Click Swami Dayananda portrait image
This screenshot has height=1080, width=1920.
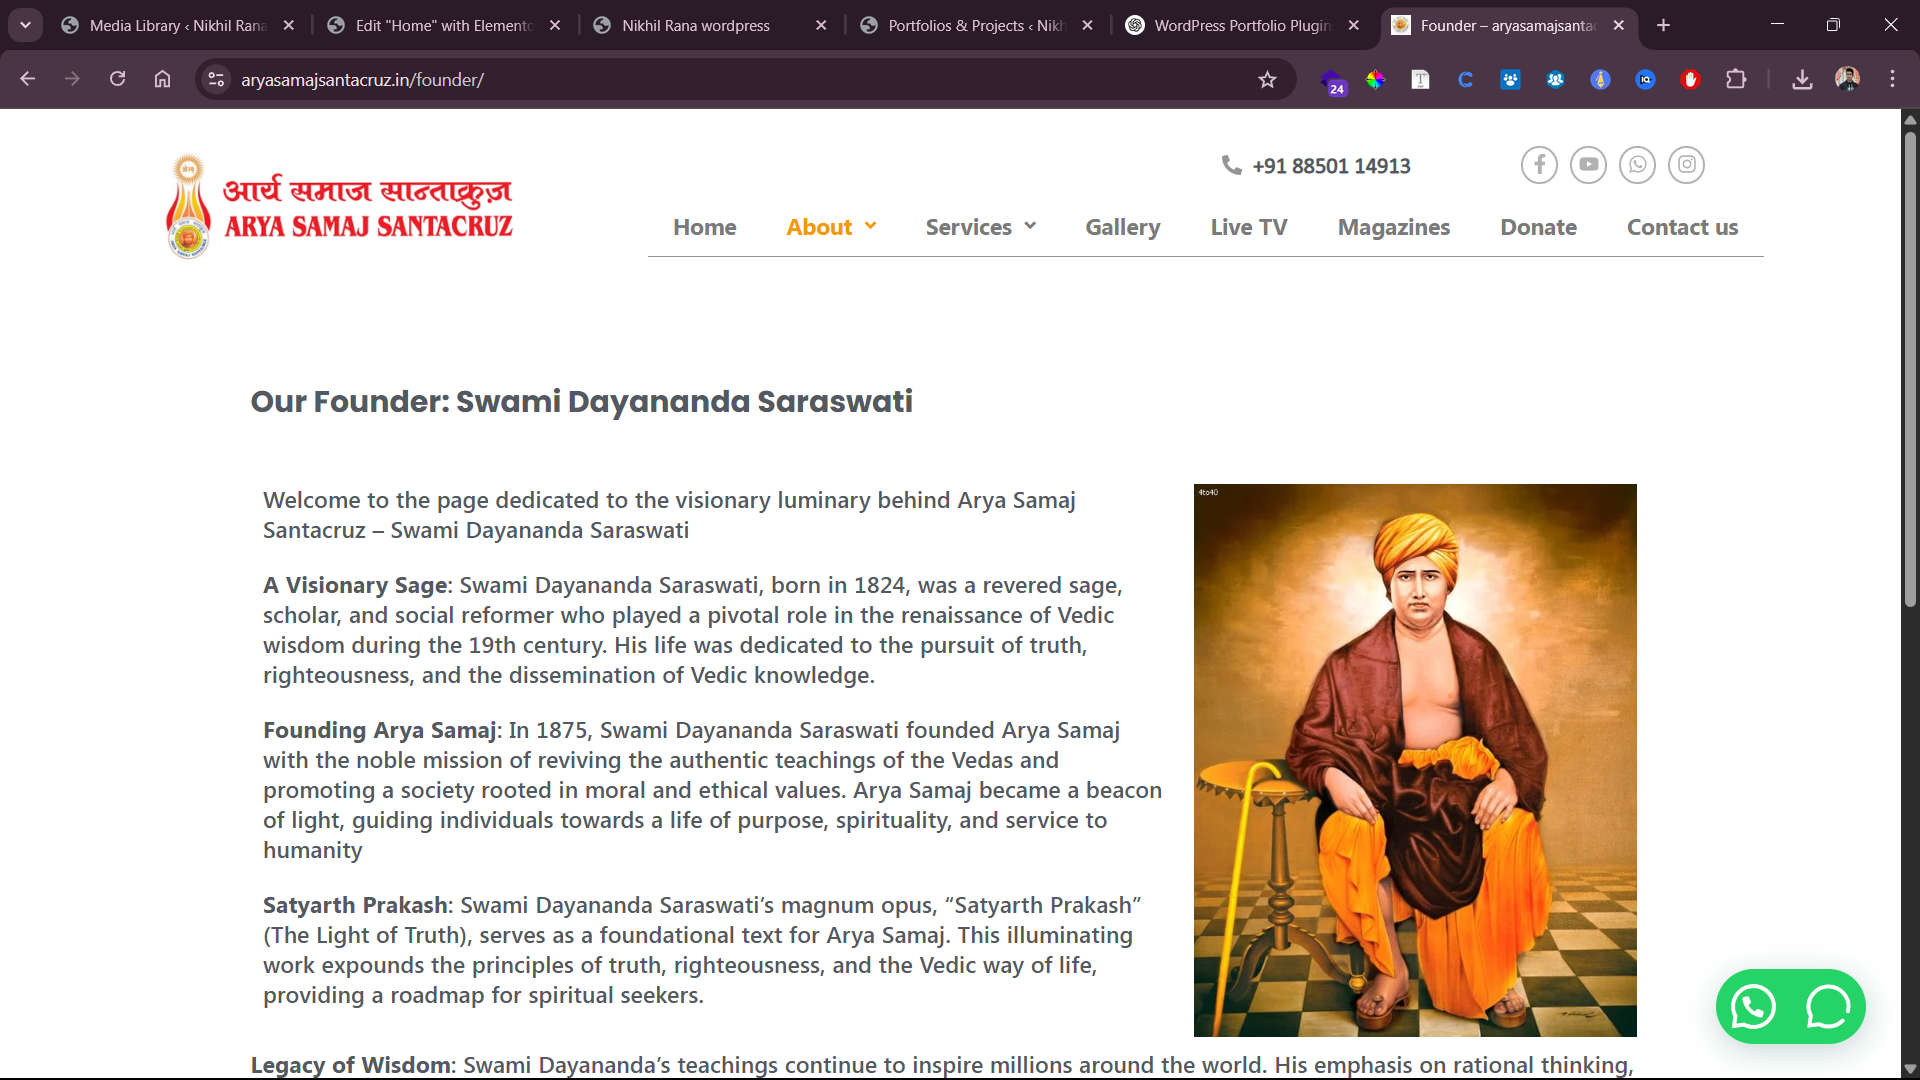(x=1415, y=760)
